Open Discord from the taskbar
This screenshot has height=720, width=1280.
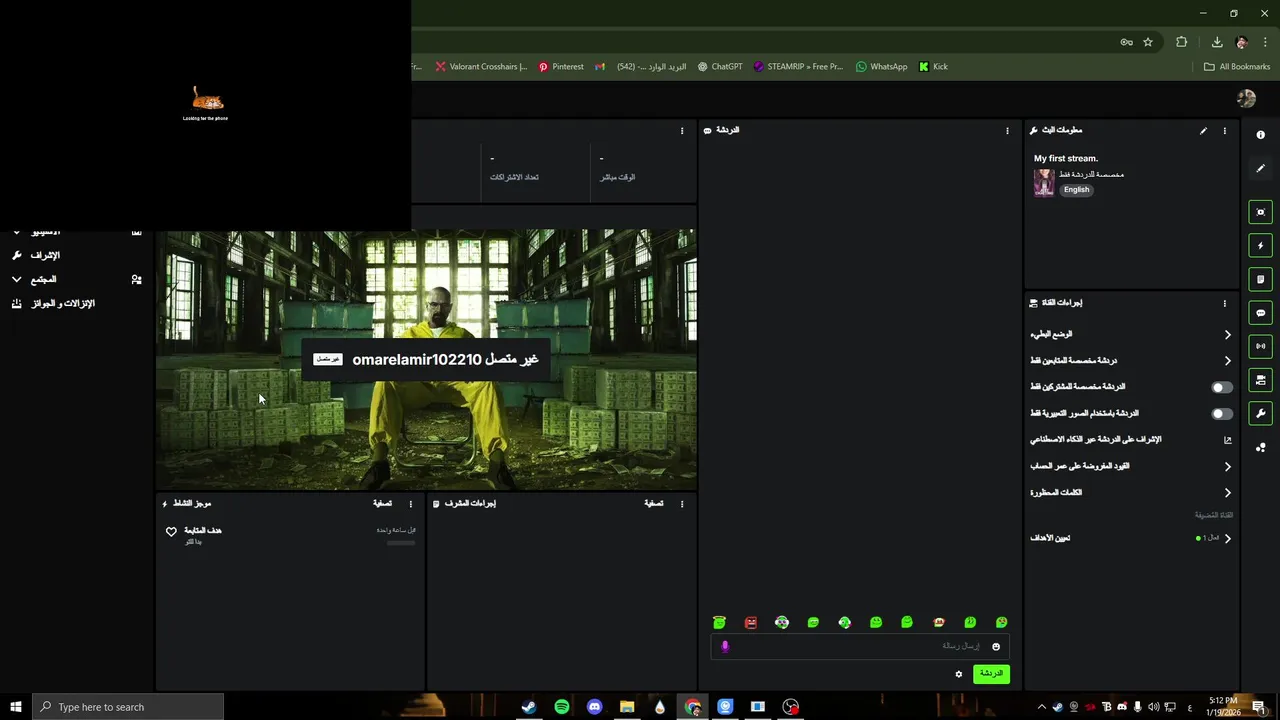point(594,707)
